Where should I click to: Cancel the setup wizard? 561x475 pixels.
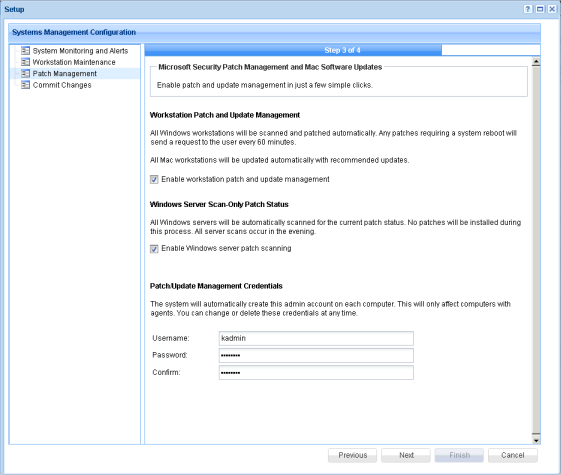(x=513, y=455)
